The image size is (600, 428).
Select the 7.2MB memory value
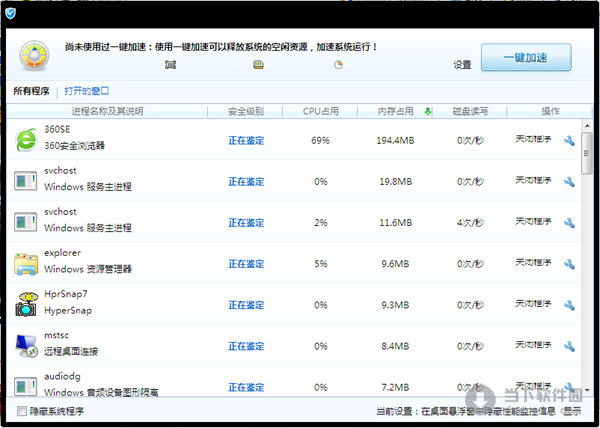tap(395, 387)
